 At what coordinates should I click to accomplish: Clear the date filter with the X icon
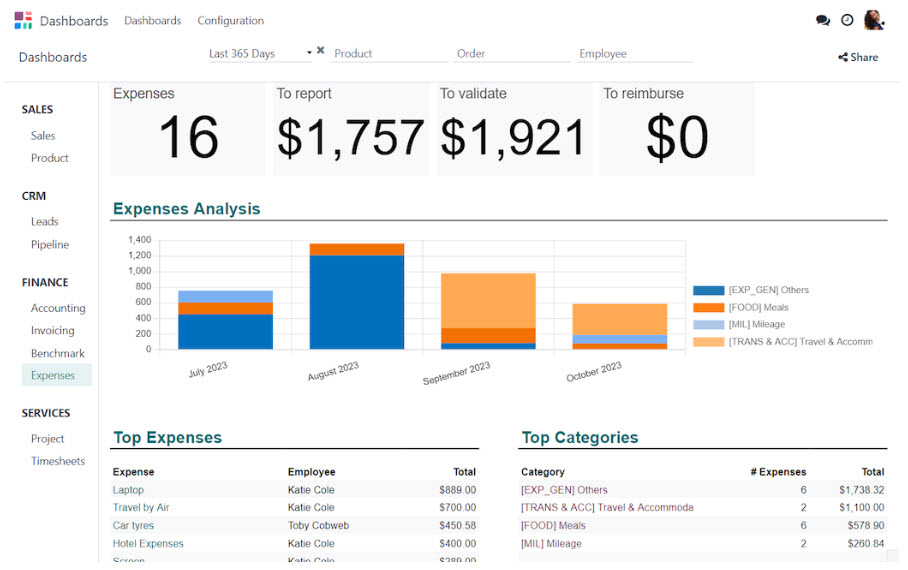(321, 51)
